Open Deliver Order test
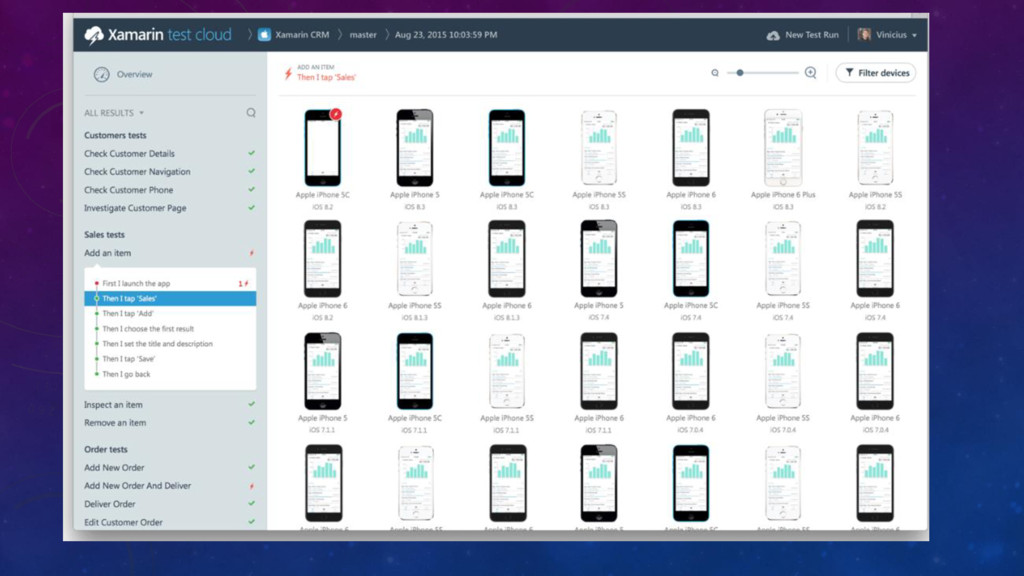 (110, 504)
